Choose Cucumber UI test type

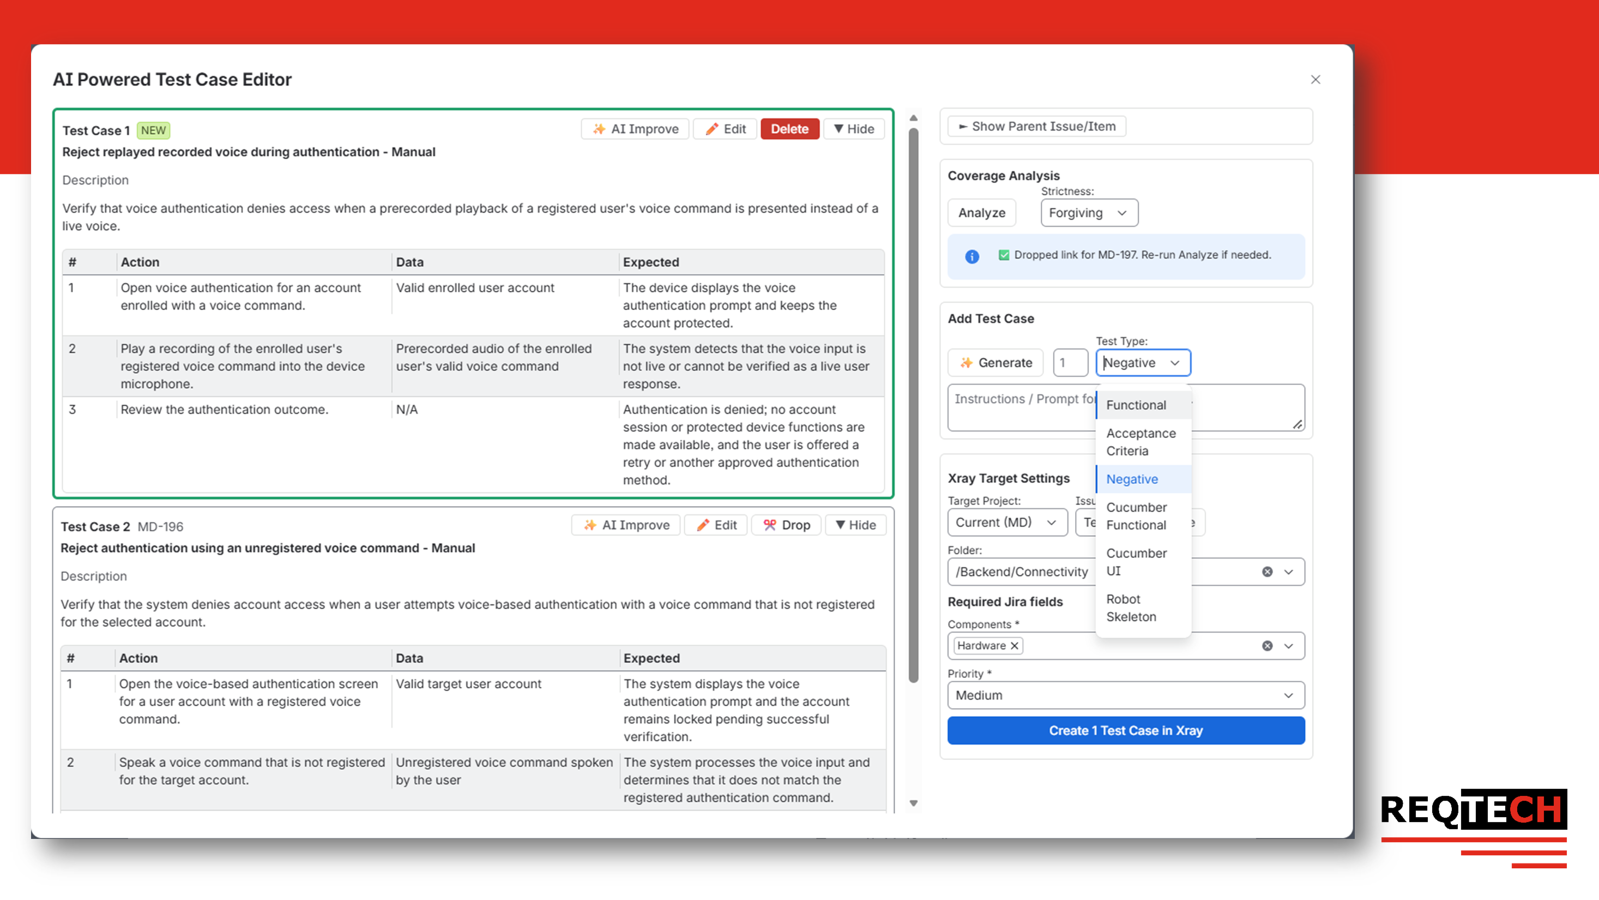tap(1143, 562)
